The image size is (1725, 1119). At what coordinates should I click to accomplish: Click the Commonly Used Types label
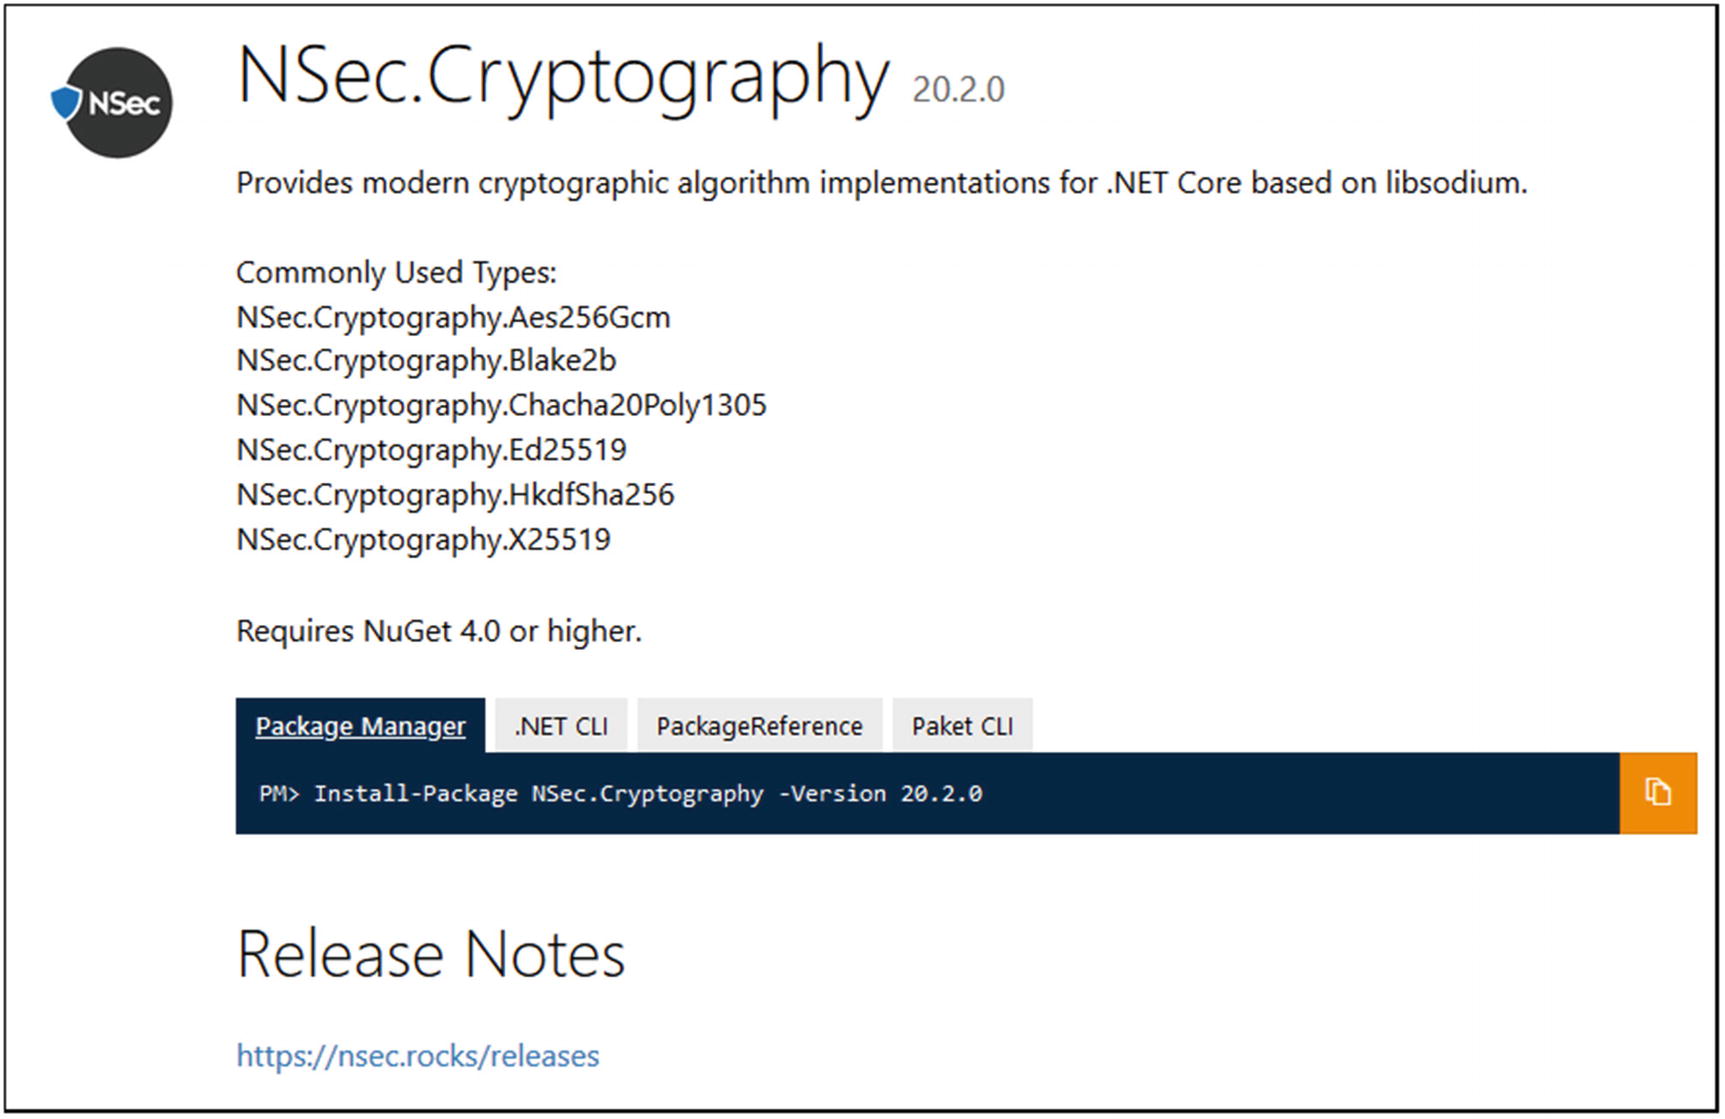pyautogui.click(x=396, y=273)
